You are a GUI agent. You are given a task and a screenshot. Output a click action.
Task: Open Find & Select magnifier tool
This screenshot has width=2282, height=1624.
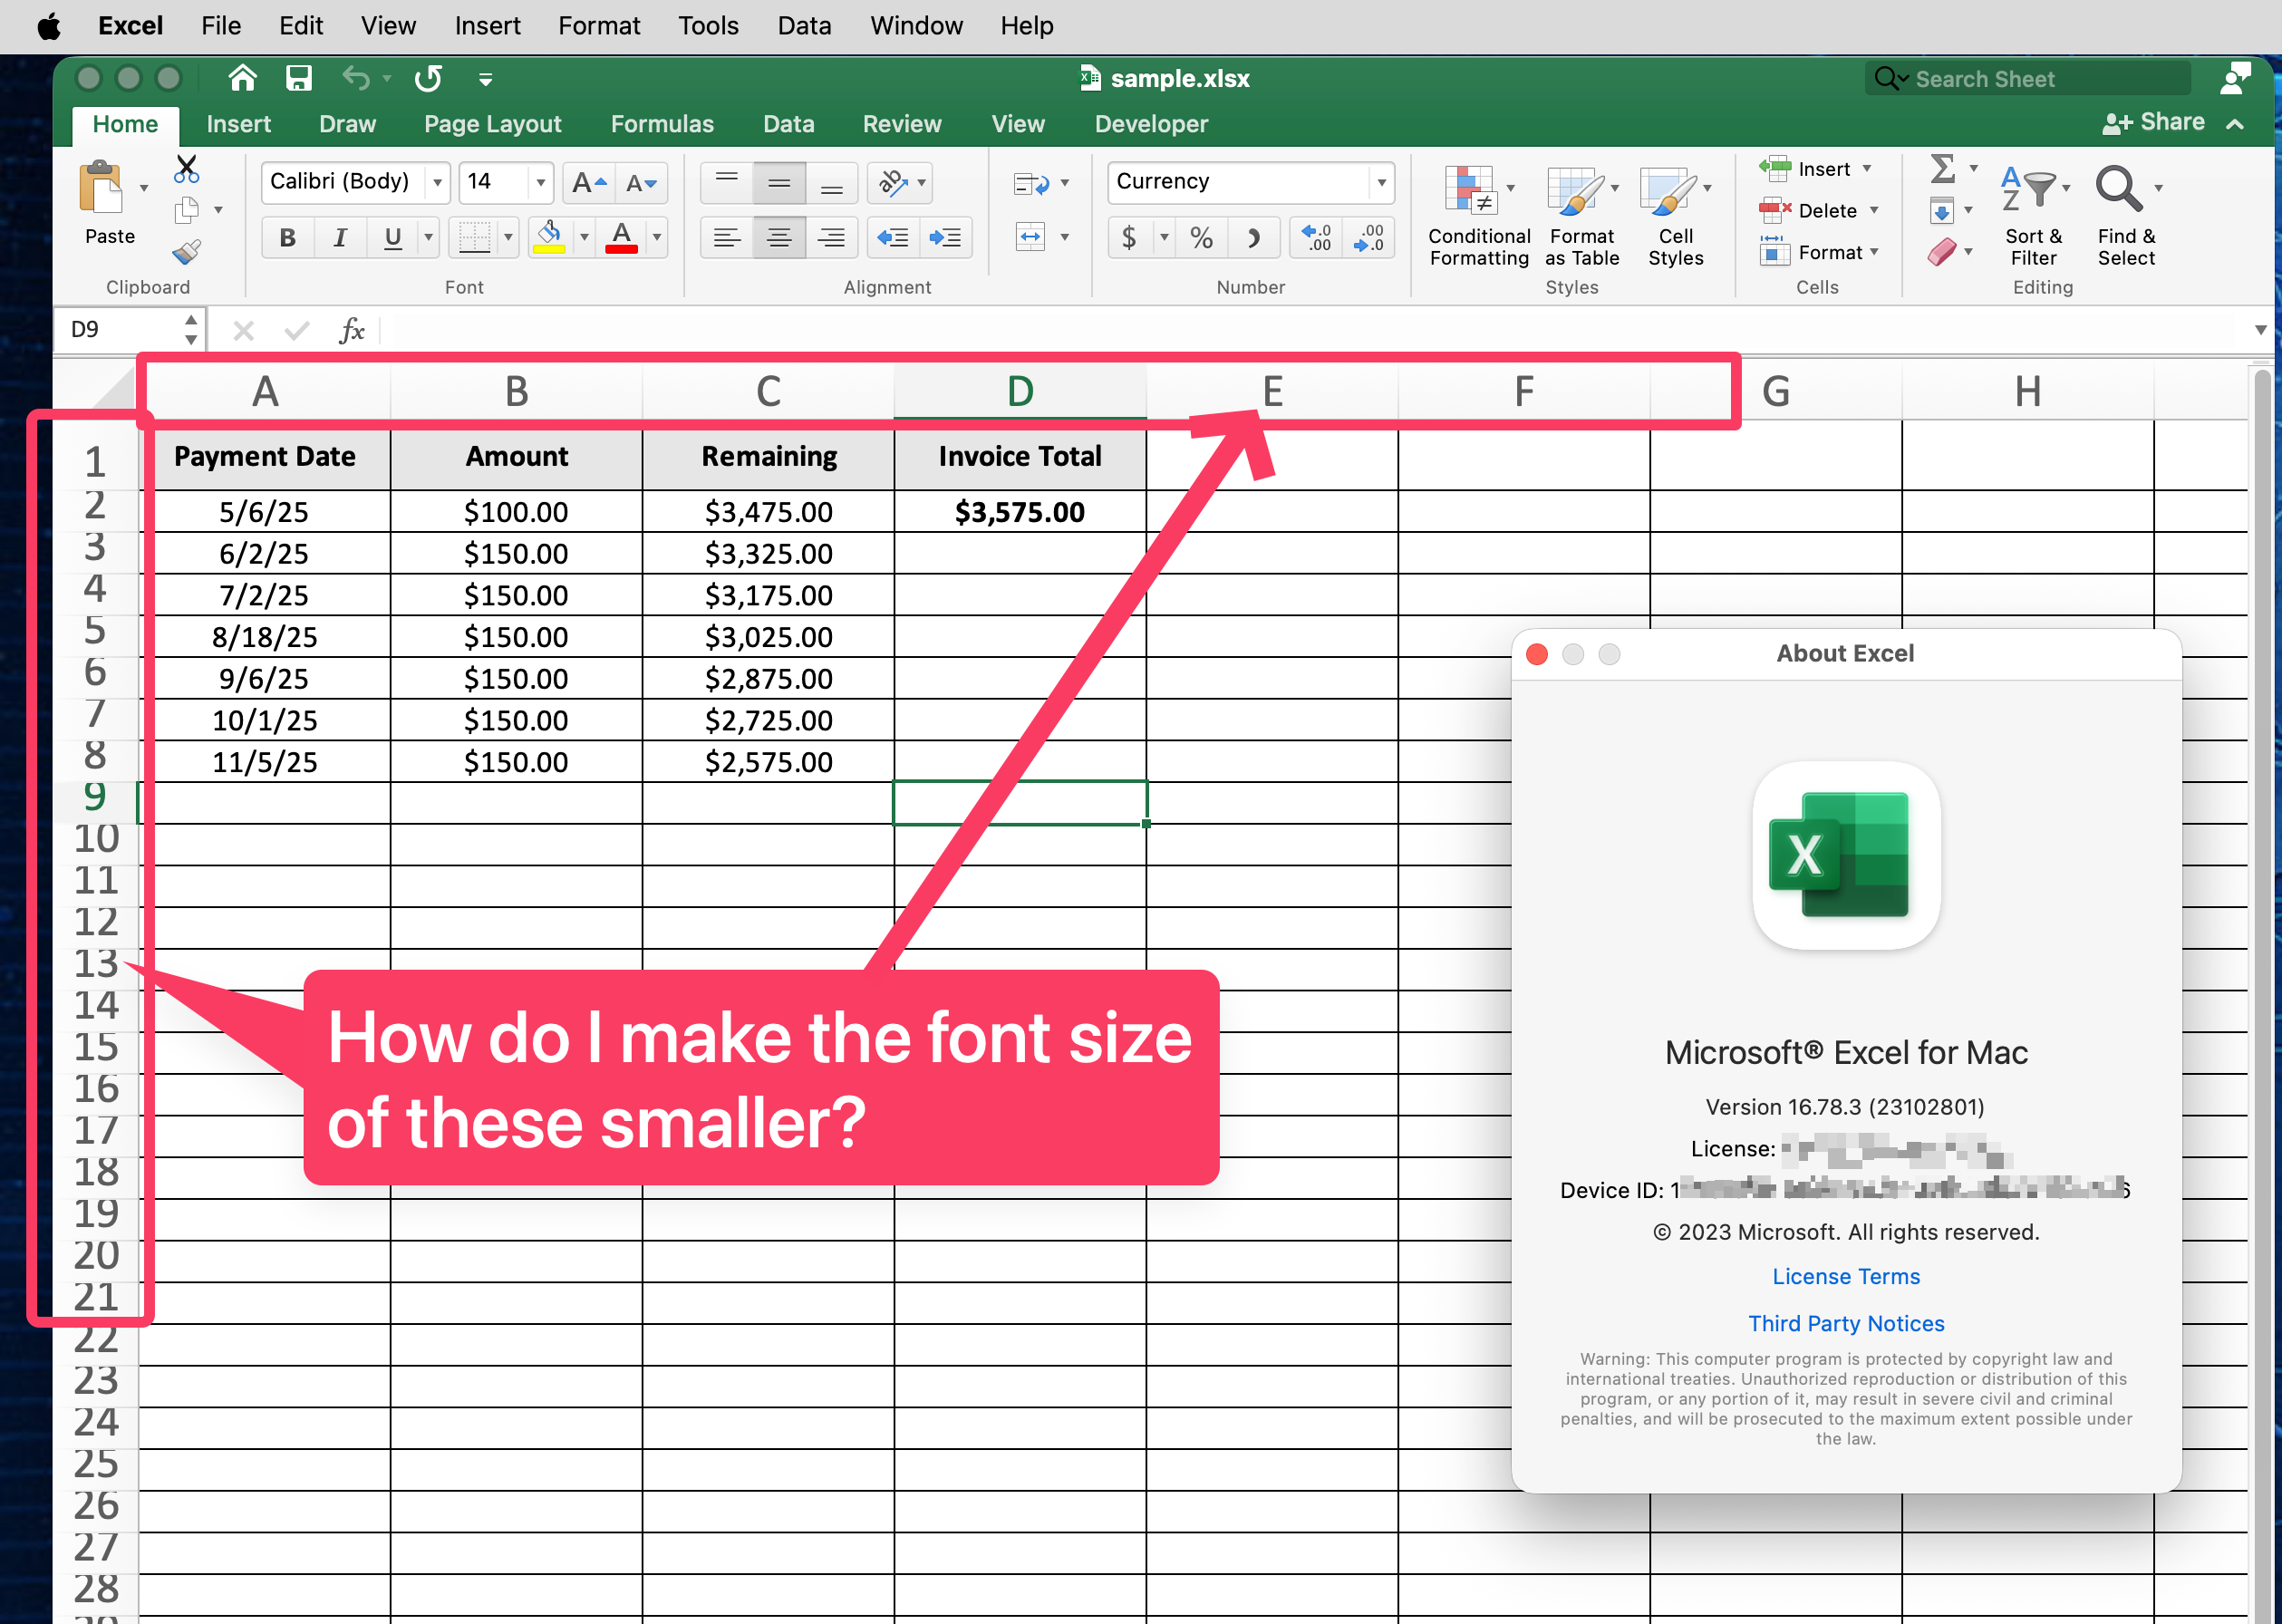point(2126,216)
